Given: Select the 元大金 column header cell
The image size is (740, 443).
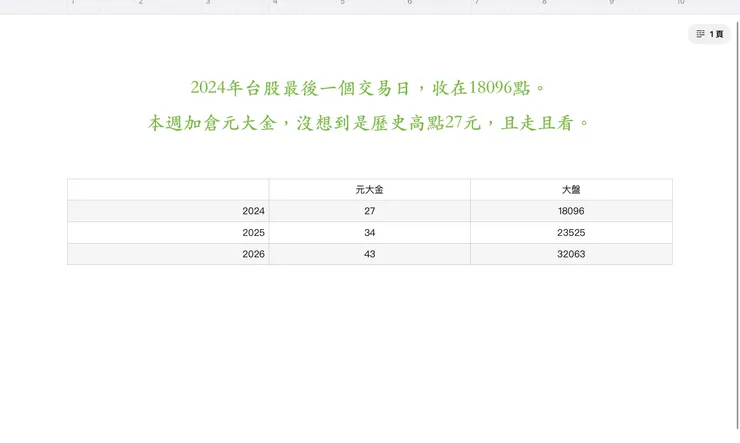Looking at the screenshot, I should (x=370, y=190).
